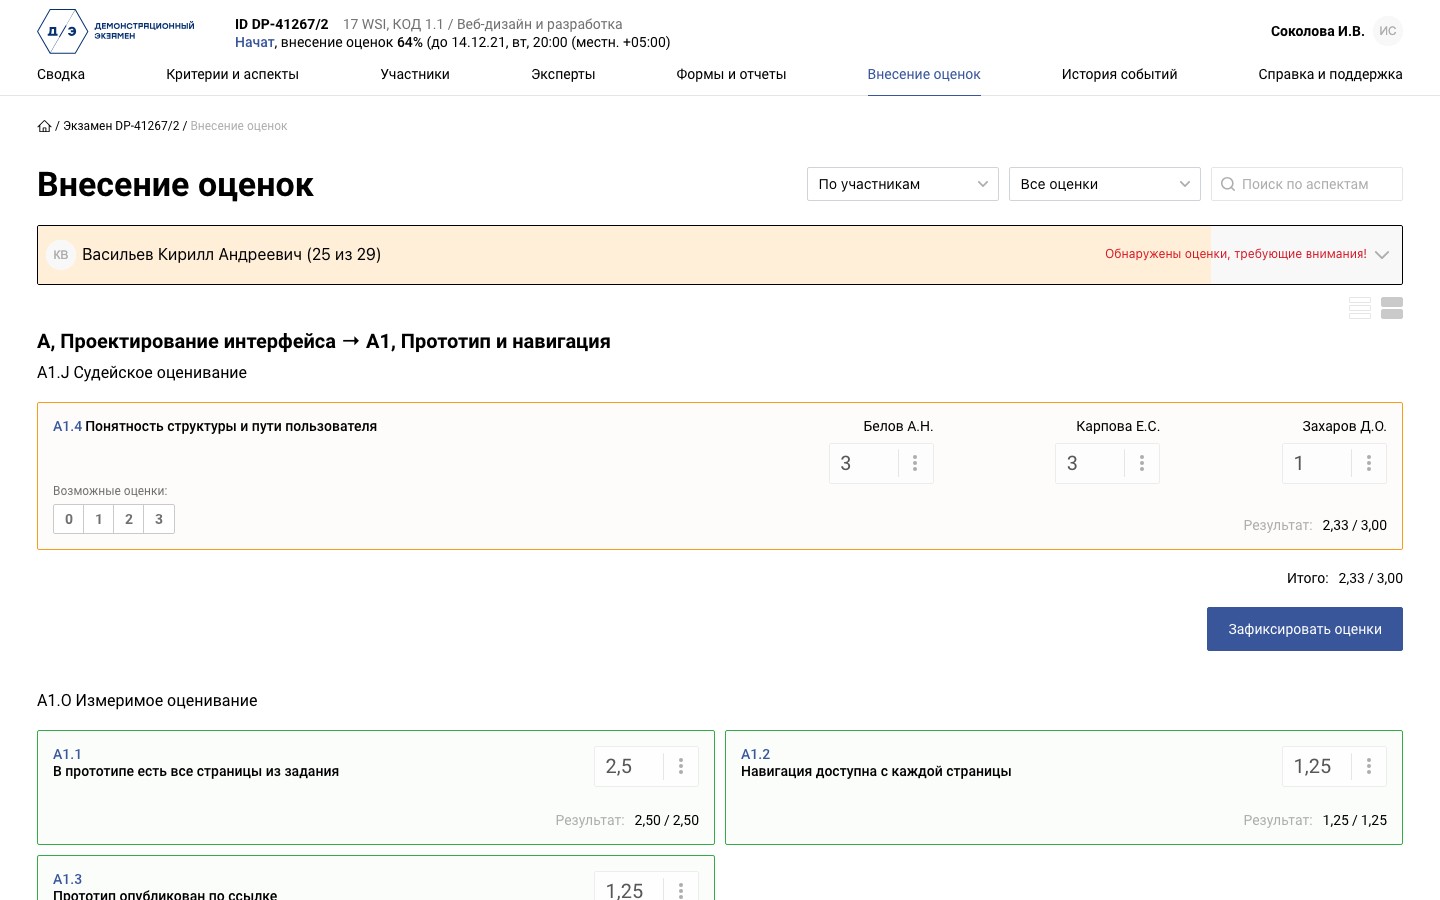This screenshot has width=1440, height=900.
Task: Click the Соколова И.В. user name
Action: [1317, 31]
